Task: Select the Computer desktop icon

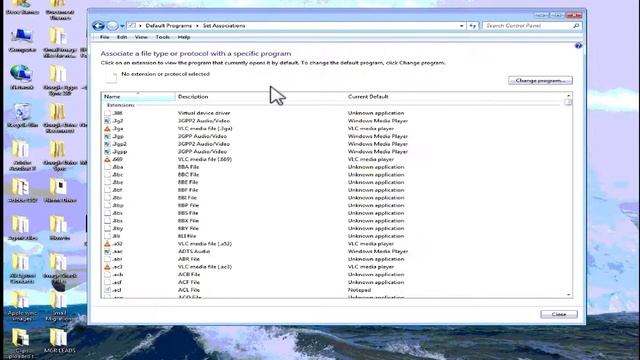Action: [22, 40]
